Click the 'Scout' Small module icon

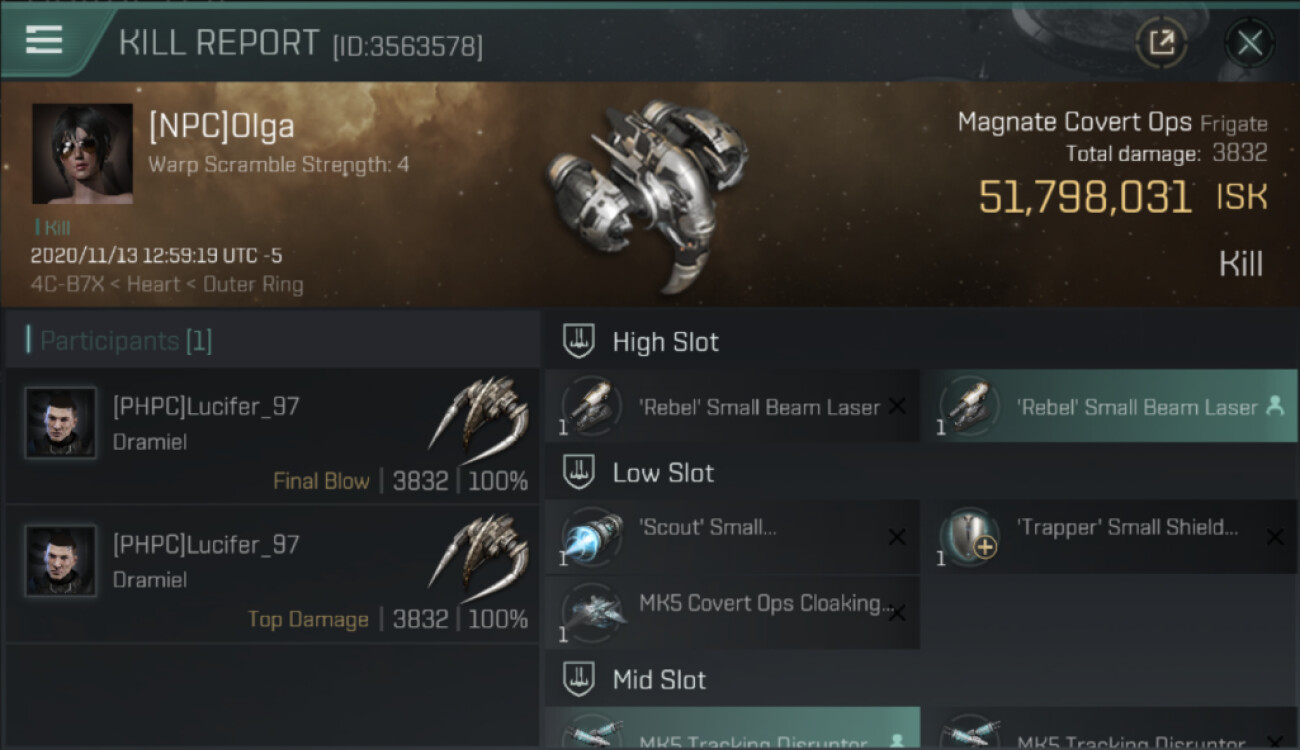coord(590,536)
